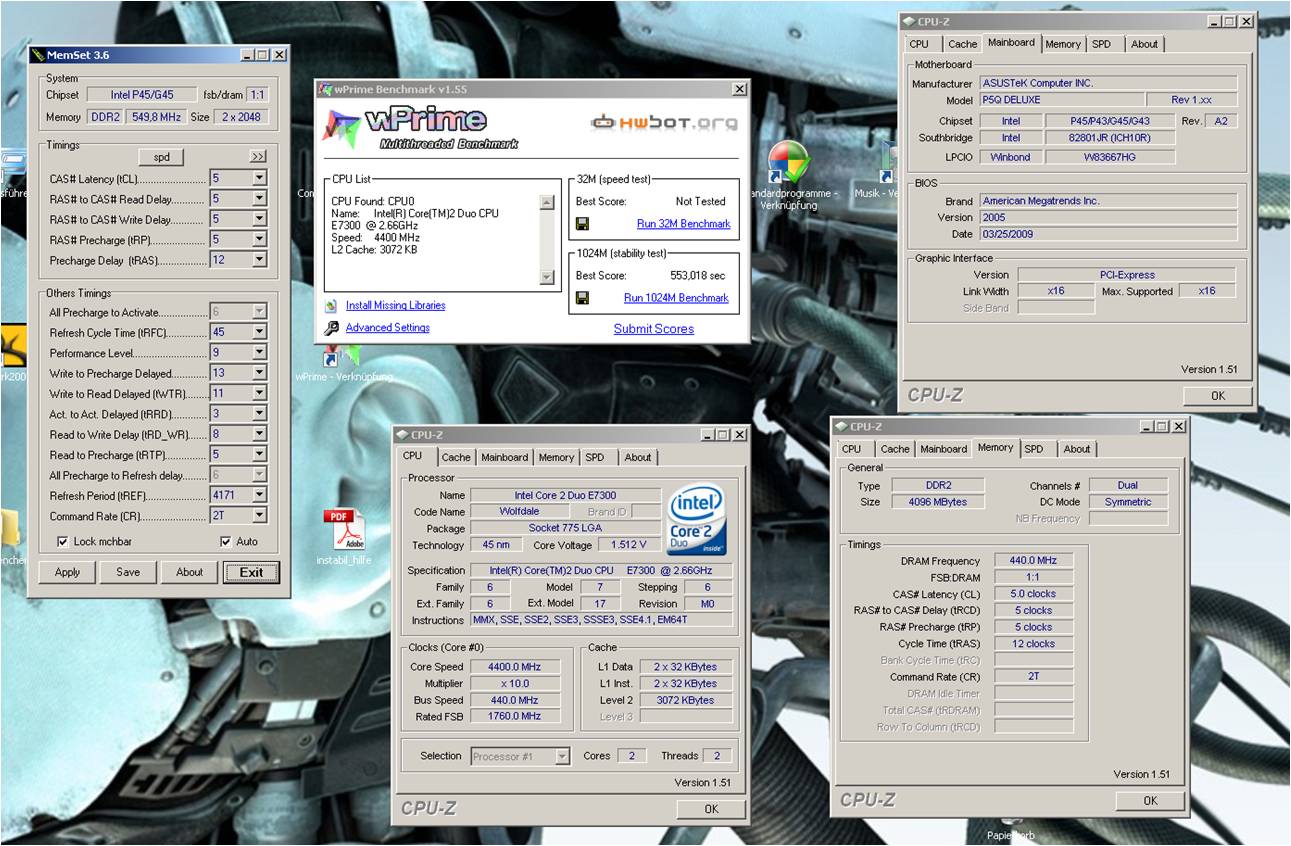Click the CPU List scrollbar up arrow
Screen dimensions: 1291x846
(546, 202)
